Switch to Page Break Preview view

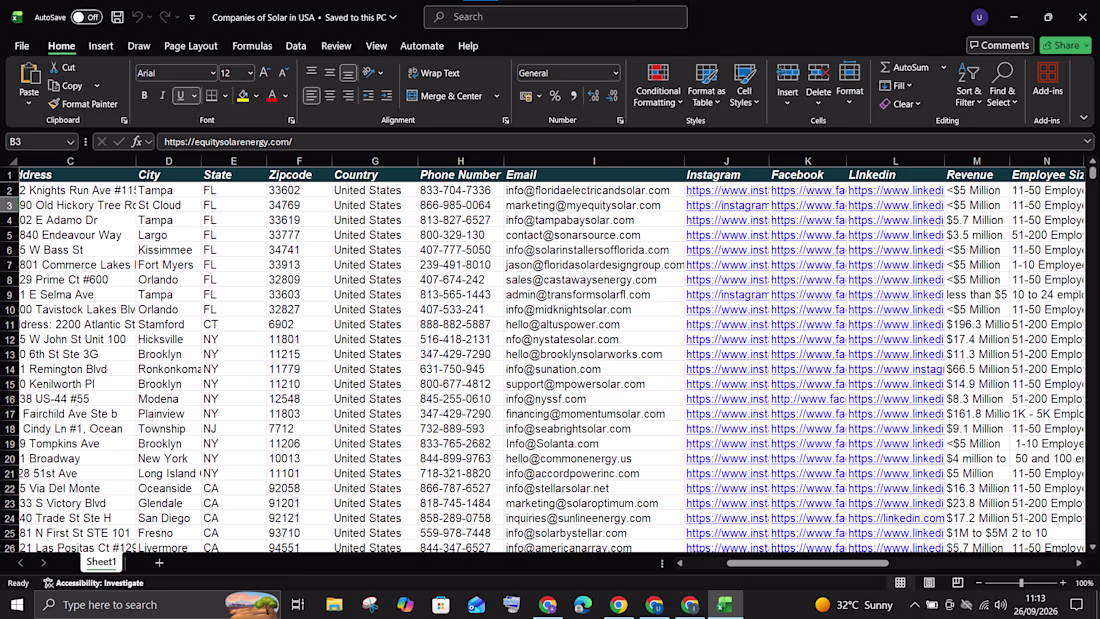coord(958,583)
